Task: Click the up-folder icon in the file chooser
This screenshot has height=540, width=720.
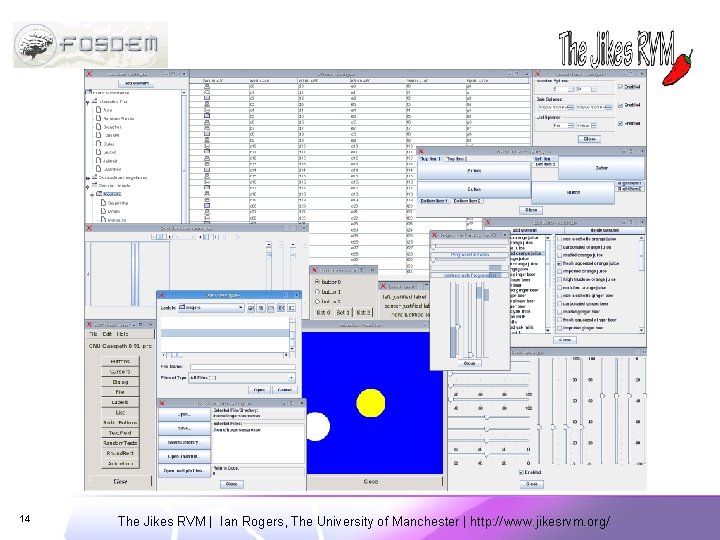Action: pos(251,308)
